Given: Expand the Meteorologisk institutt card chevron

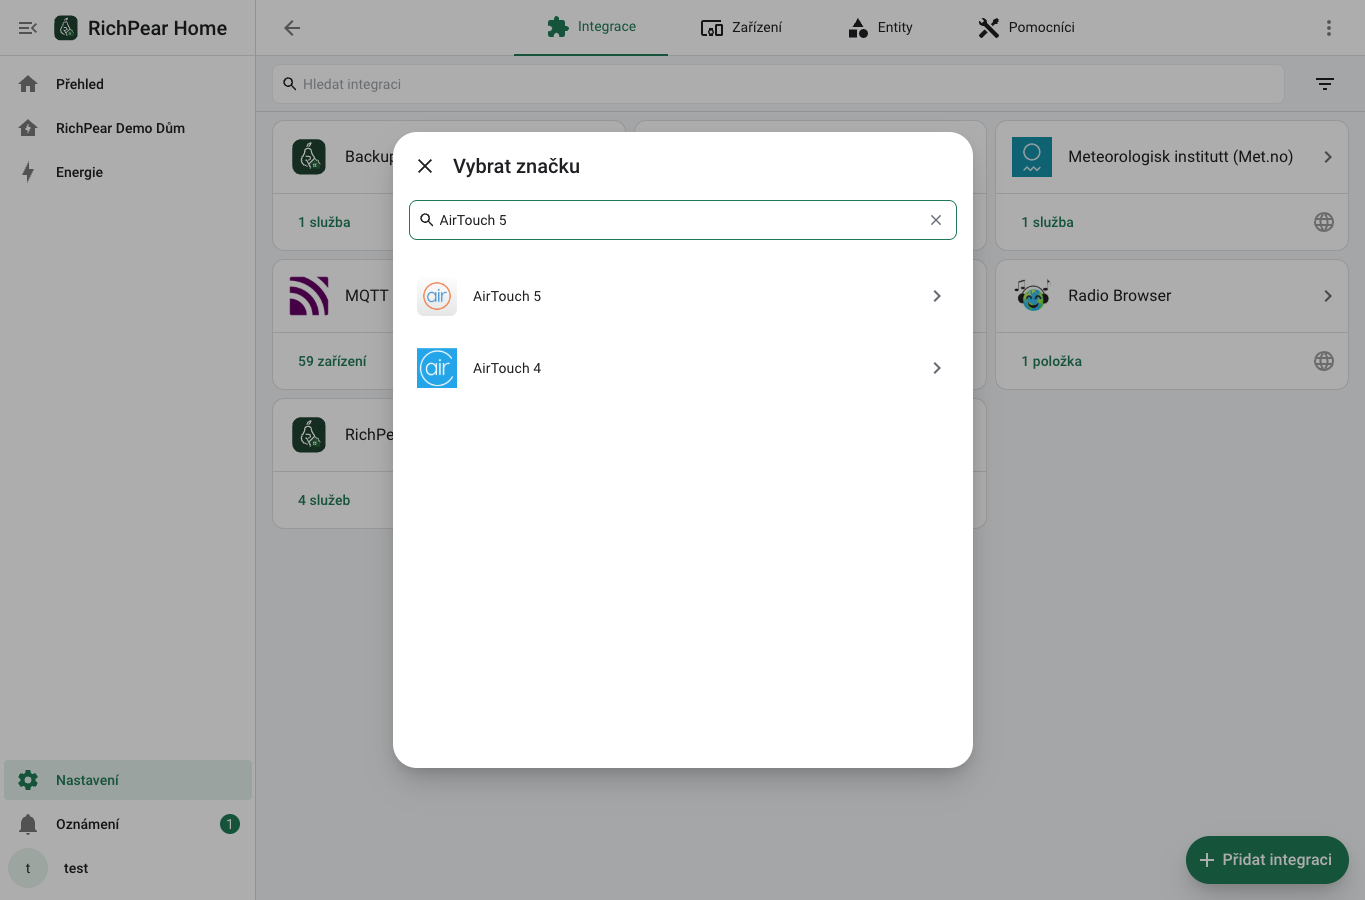Looking at the screenshot, I should [x=1328, y=157].
